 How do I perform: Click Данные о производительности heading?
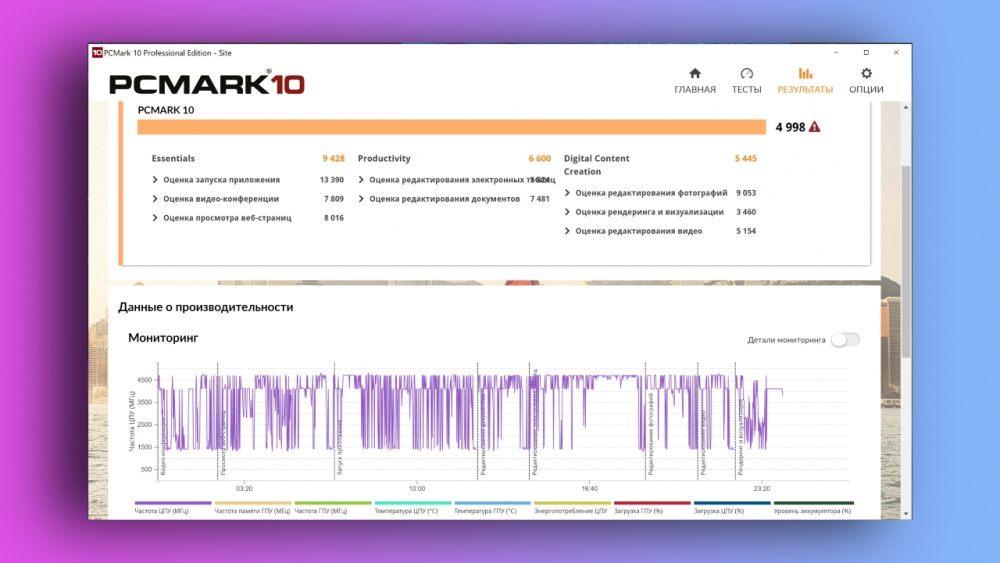[x=205, y=307]
